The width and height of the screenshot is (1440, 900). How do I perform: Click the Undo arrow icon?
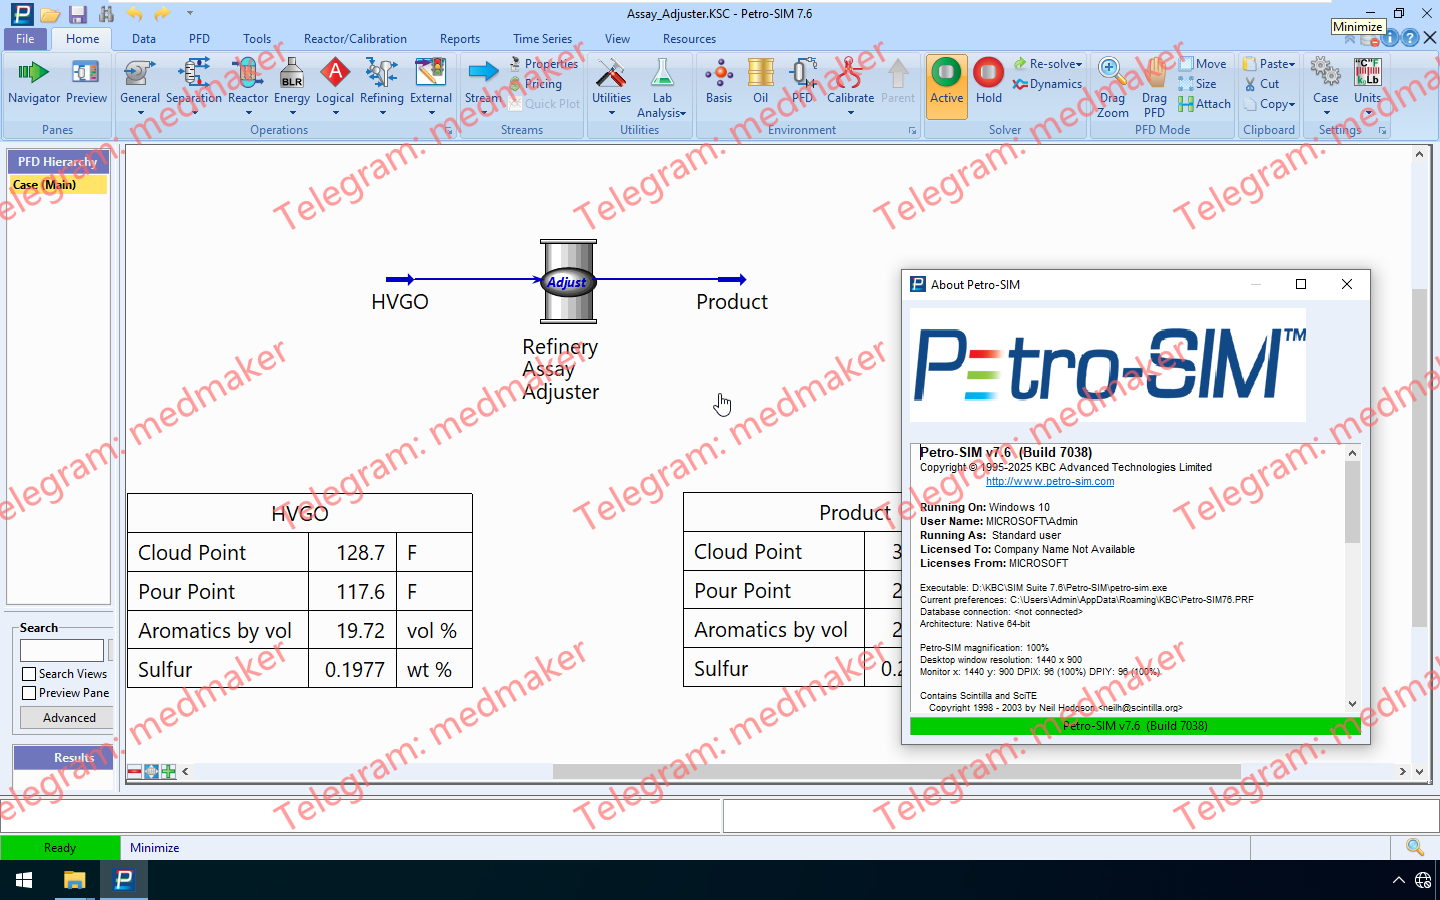click(x=134, y=14)
